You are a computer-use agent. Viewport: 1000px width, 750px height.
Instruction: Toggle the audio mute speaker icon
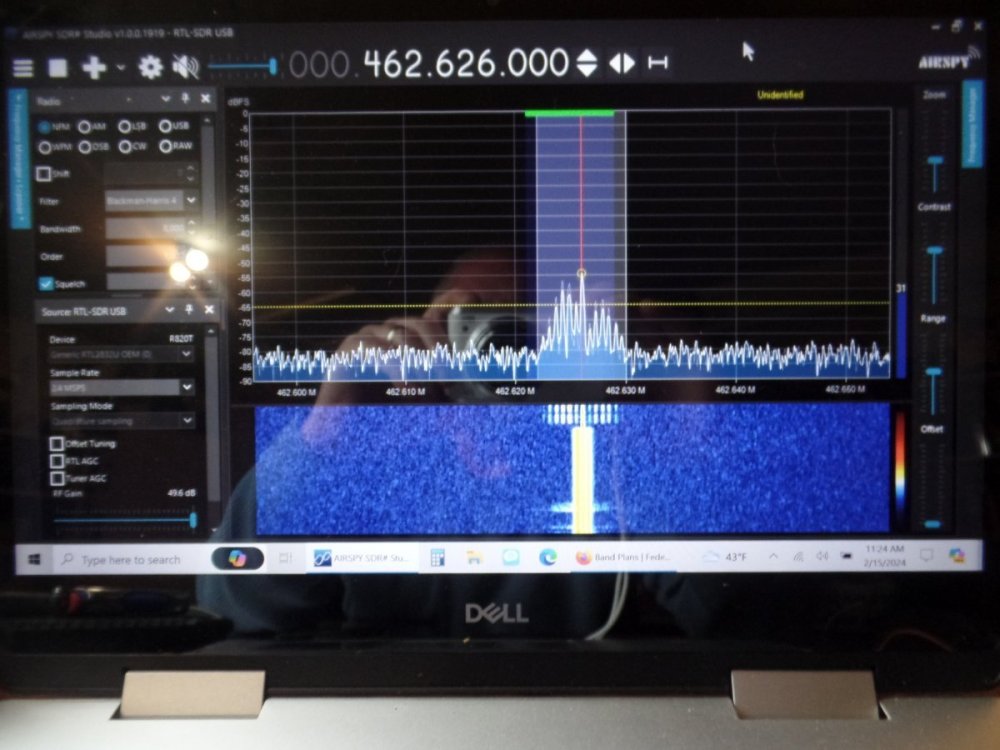[x=184, y=67]
